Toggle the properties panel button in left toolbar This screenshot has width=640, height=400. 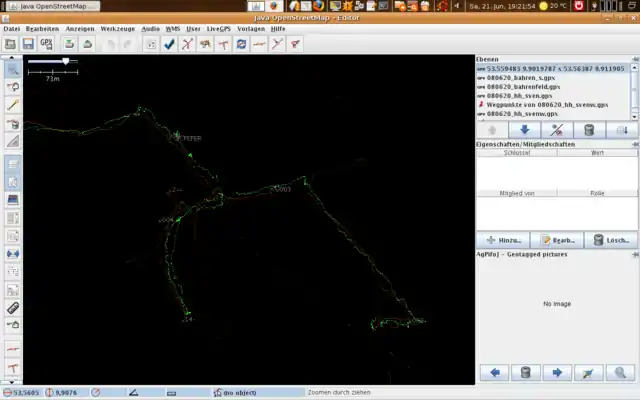tap(13, 181)
